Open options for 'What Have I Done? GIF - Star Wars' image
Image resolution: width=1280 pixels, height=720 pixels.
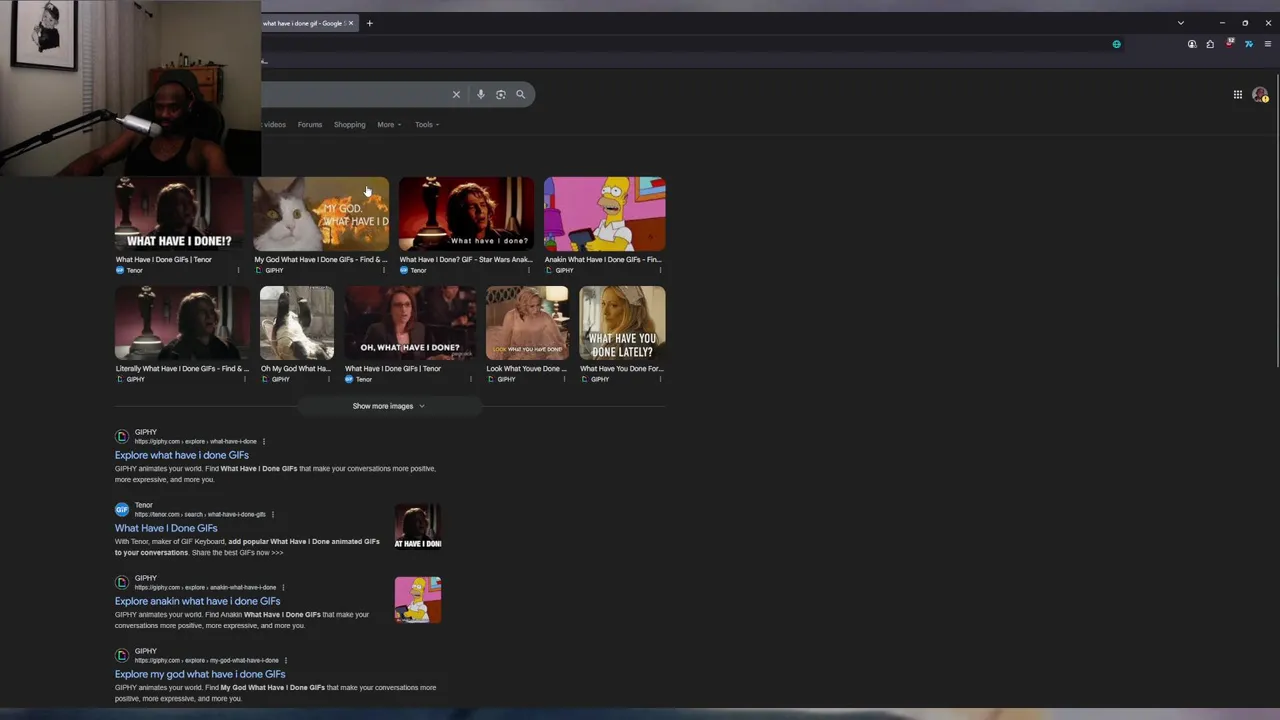(528, 270)
